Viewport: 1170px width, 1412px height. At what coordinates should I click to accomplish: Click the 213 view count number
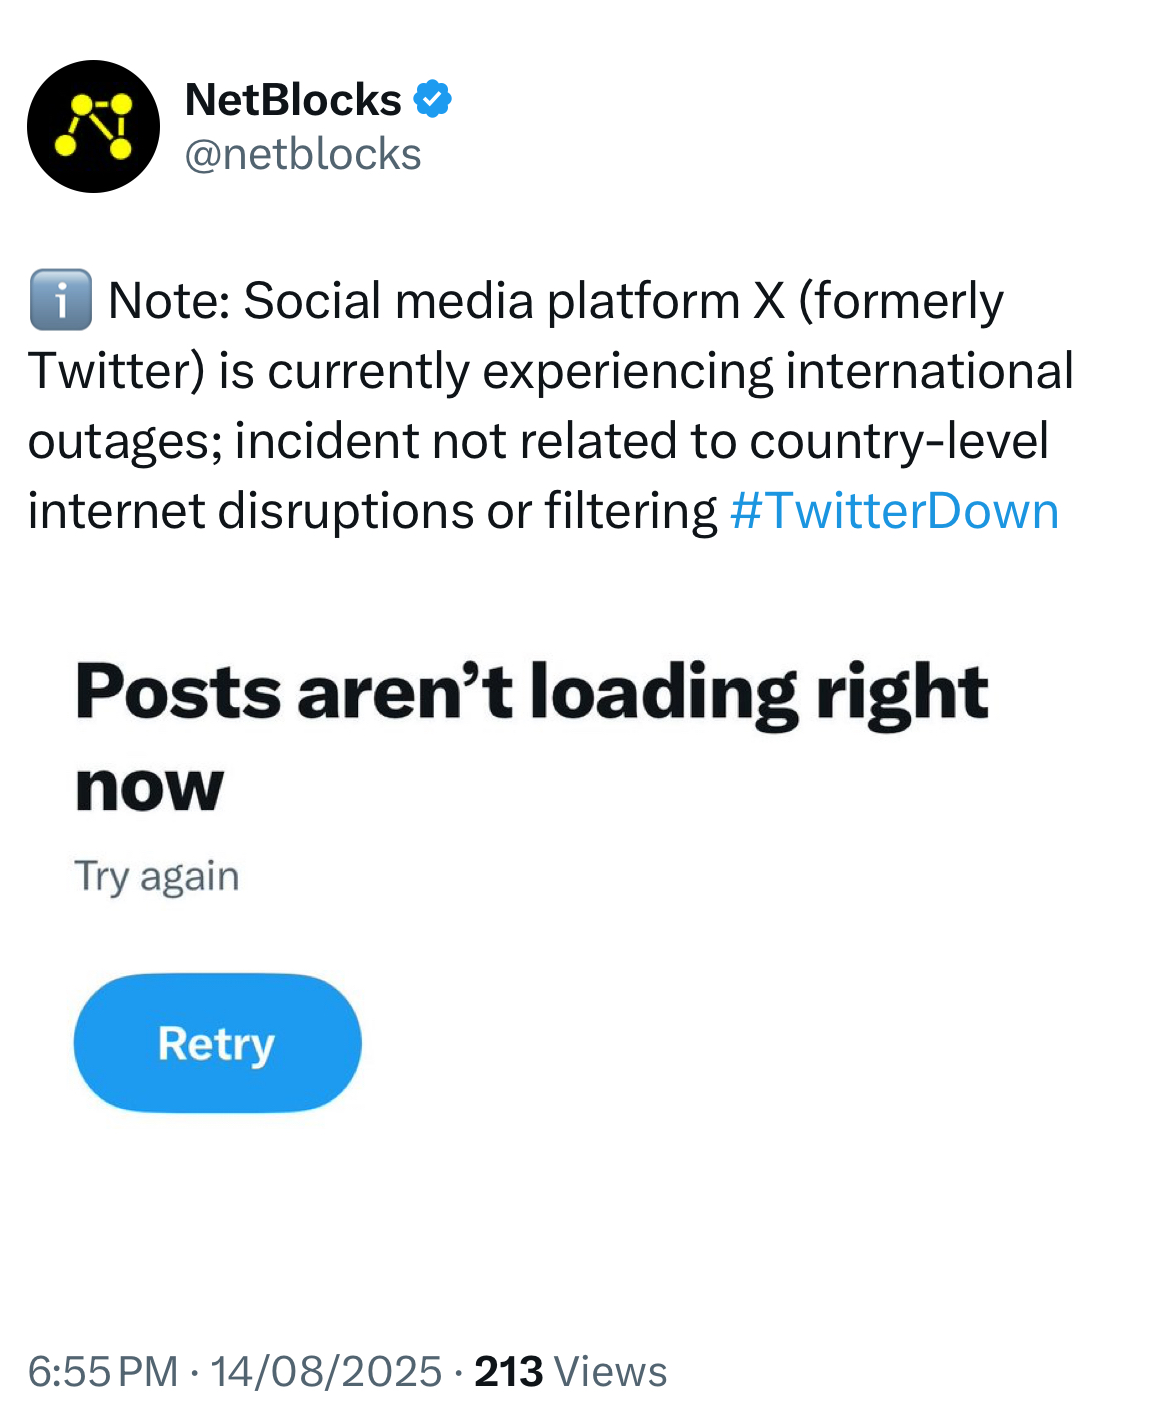click(x=508, y=1371)
